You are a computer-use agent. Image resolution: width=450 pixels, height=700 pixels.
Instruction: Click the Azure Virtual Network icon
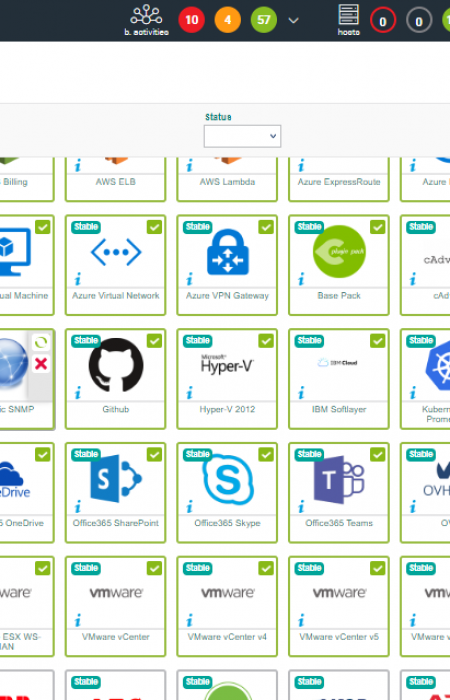coord(116,252)
